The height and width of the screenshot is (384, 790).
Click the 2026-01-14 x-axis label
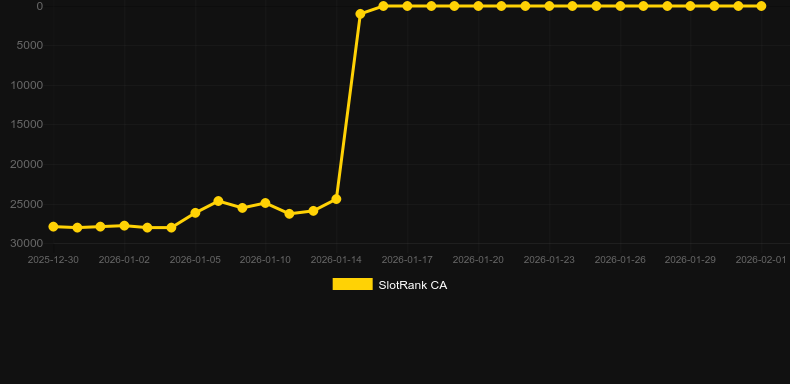point(336,260)
